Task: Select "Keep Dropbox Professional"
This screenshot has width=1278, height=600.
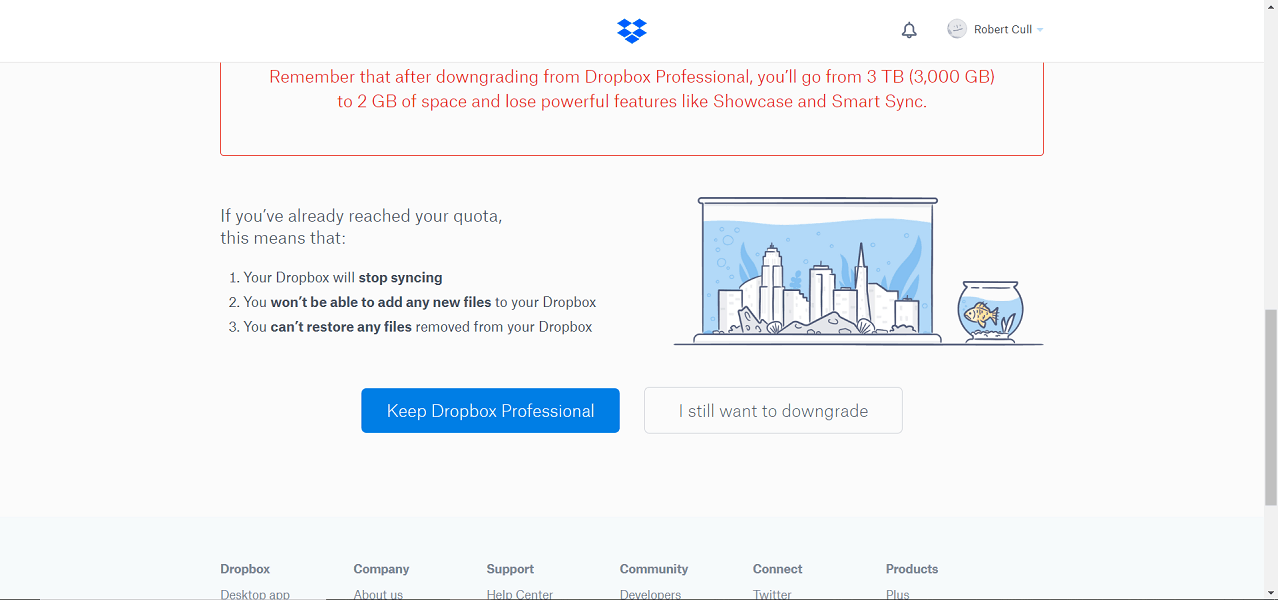Action: point(490,410)
